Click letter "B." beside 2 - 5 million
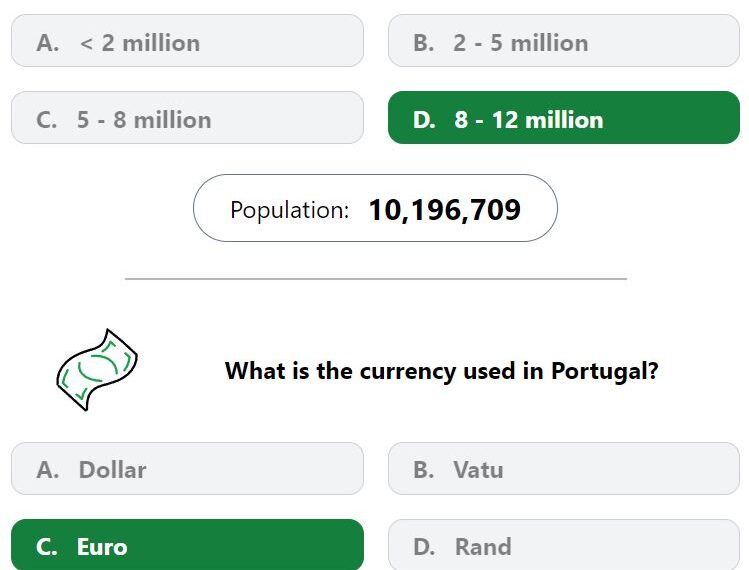The width and height of the screenshot is (749, 570). click(x=424, y=43)
